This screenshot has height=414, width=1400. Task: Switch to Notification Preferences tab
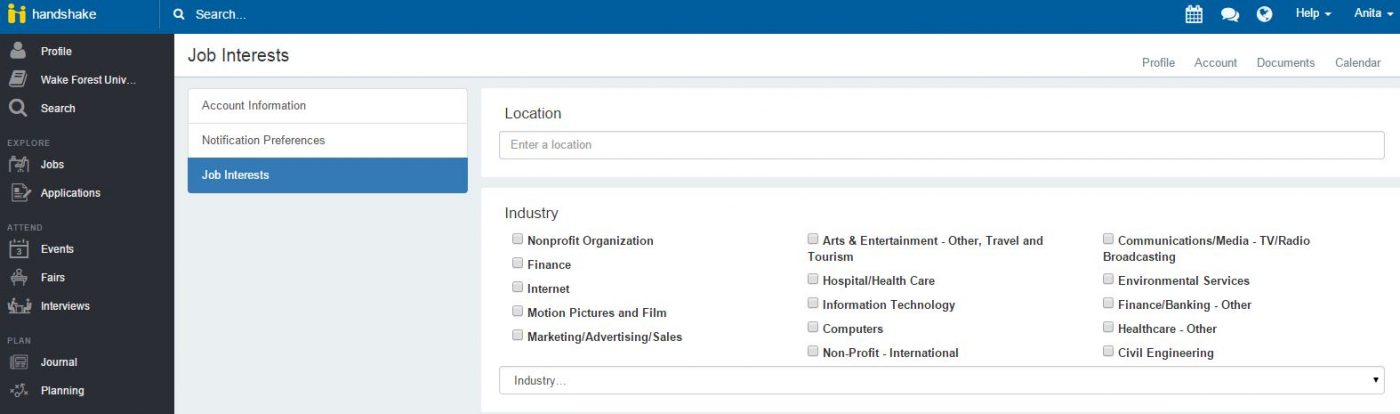click(327, 140)
